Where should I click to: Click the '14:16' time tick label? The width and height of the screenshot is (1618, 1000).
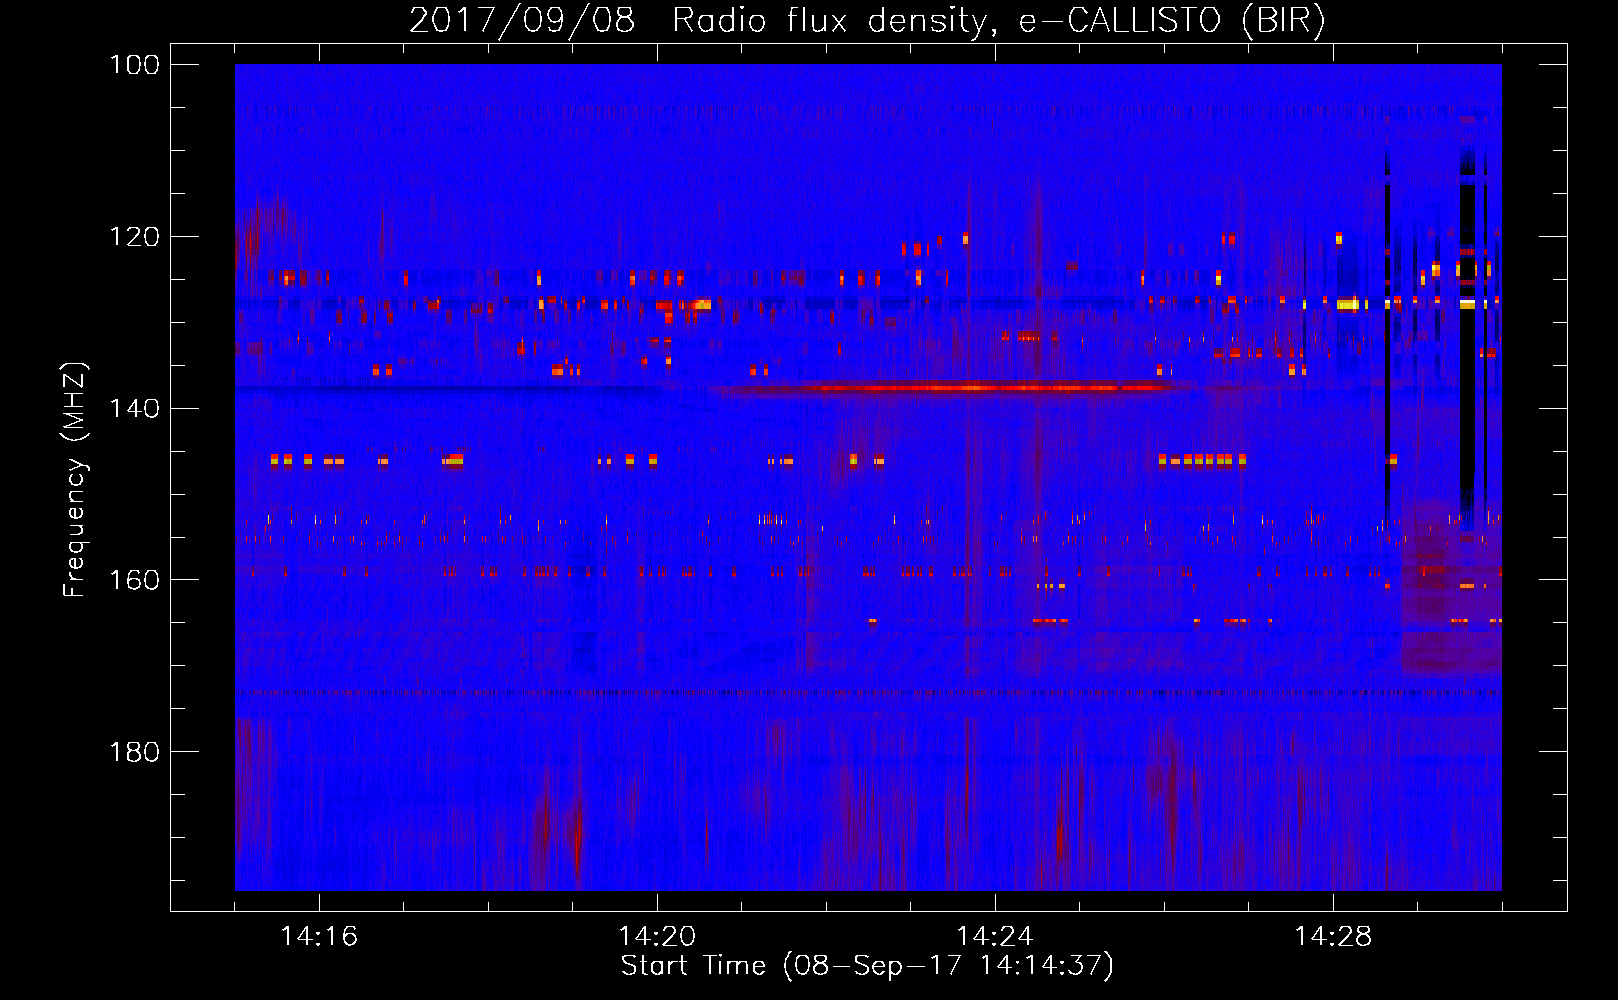(319, 937)
